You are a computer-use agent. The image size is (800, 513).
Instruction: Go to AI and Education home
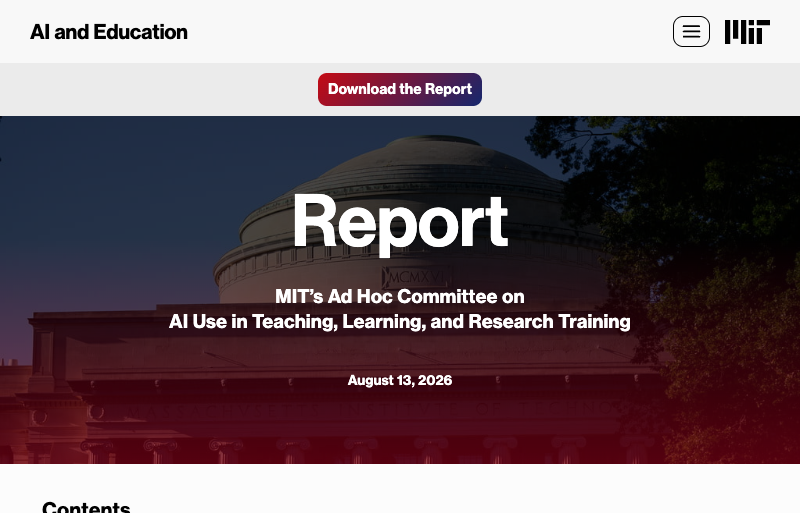point(109,32)
